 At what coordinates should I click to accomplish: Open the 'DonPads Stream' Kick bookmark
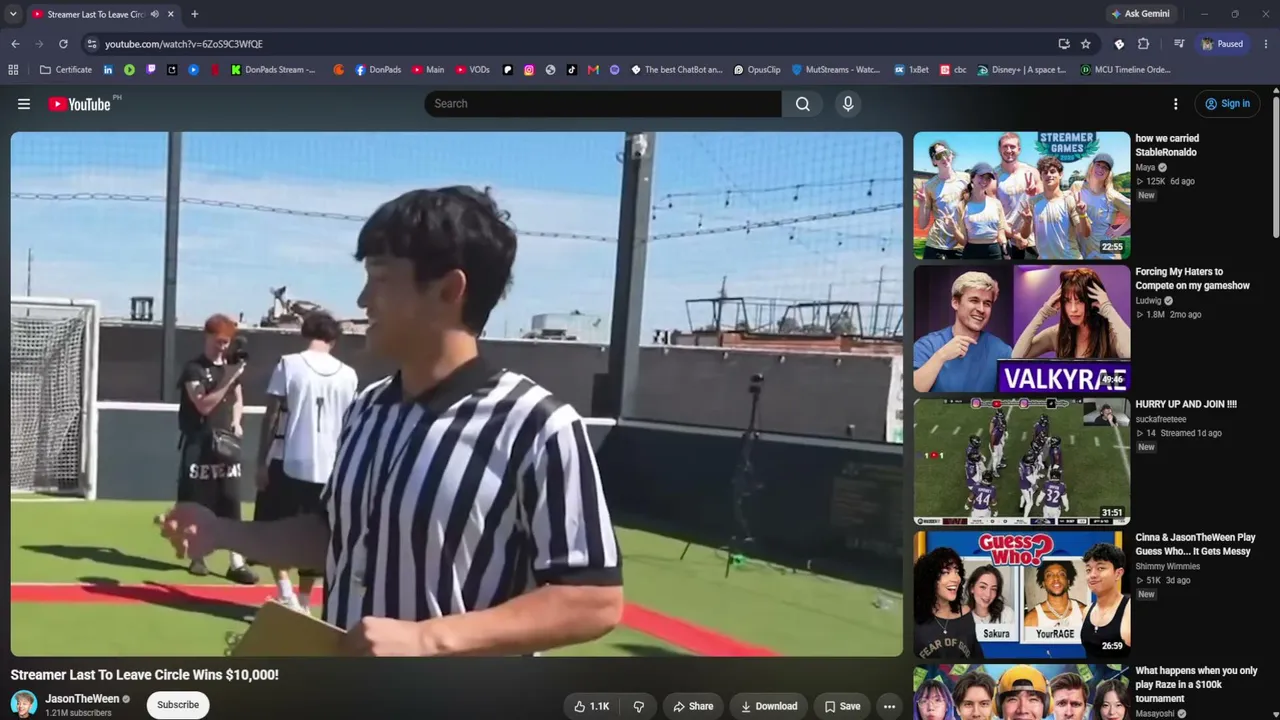[273, 70]
